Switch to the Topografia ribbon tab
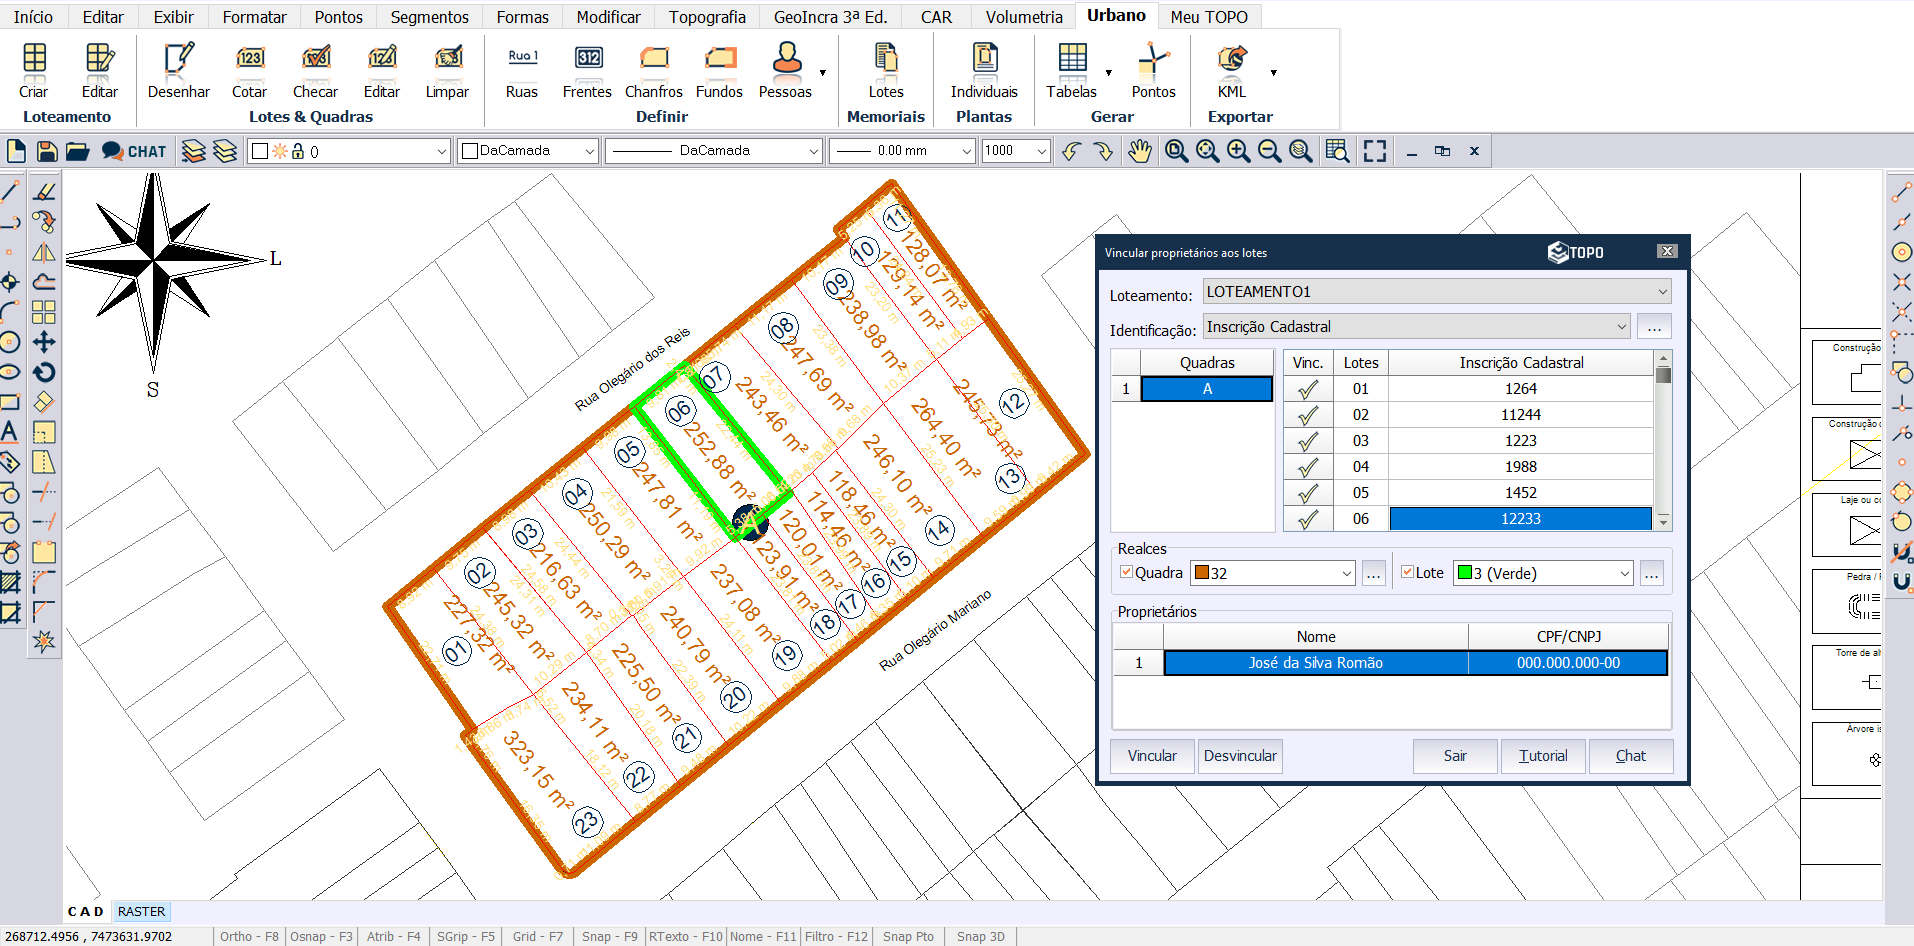Screen dimensions: 1914x946 point(707,17)
